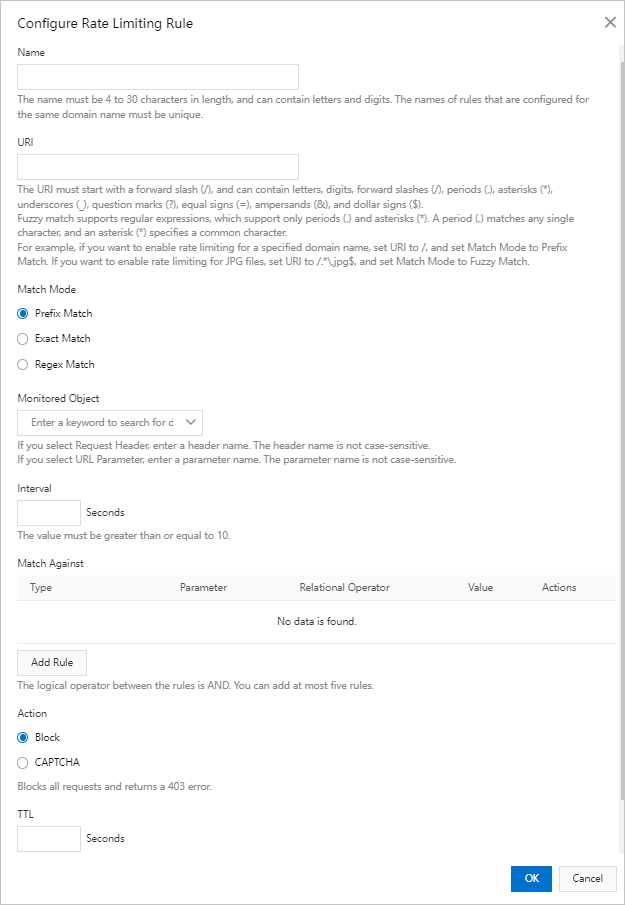Click the Type column header
This screenshot has height=905, width=625.
tap(41, 588)
